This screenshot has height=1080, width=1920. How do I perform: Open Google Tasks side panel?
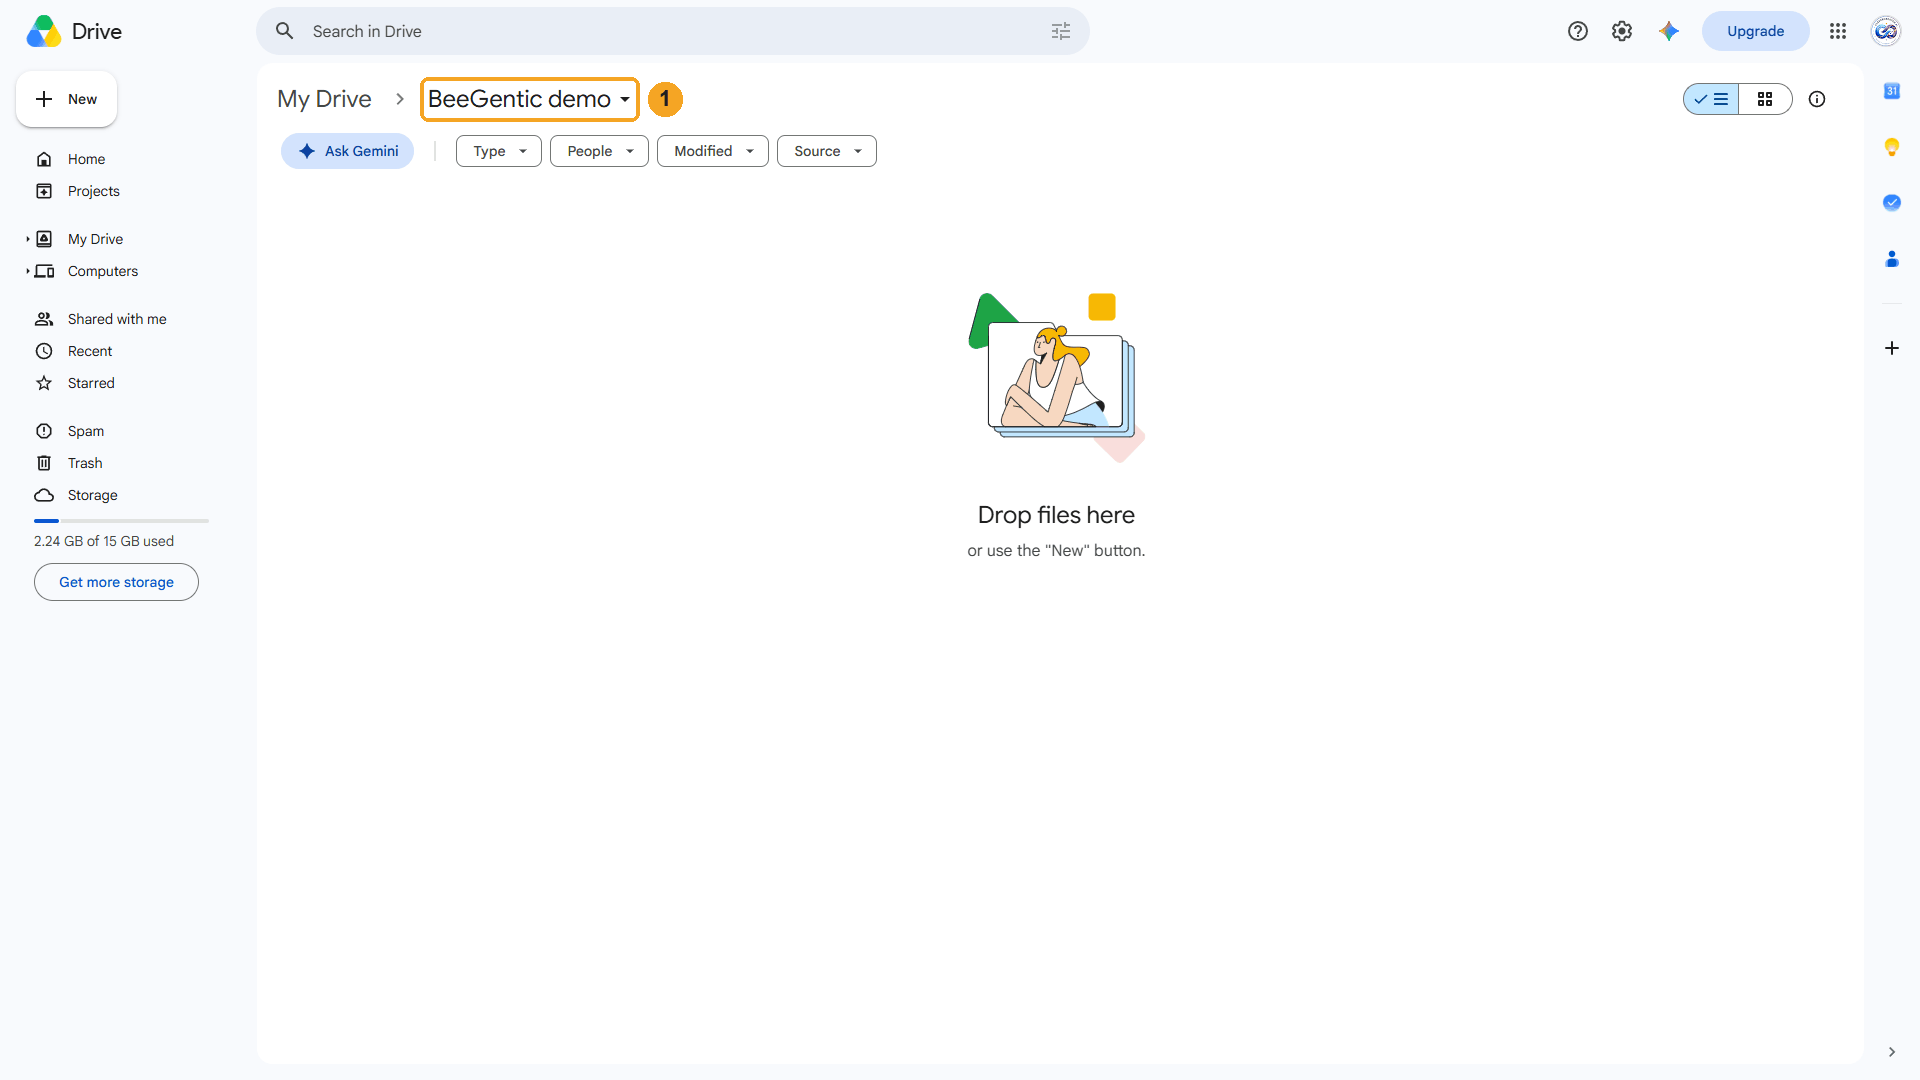coord(1892,203)
